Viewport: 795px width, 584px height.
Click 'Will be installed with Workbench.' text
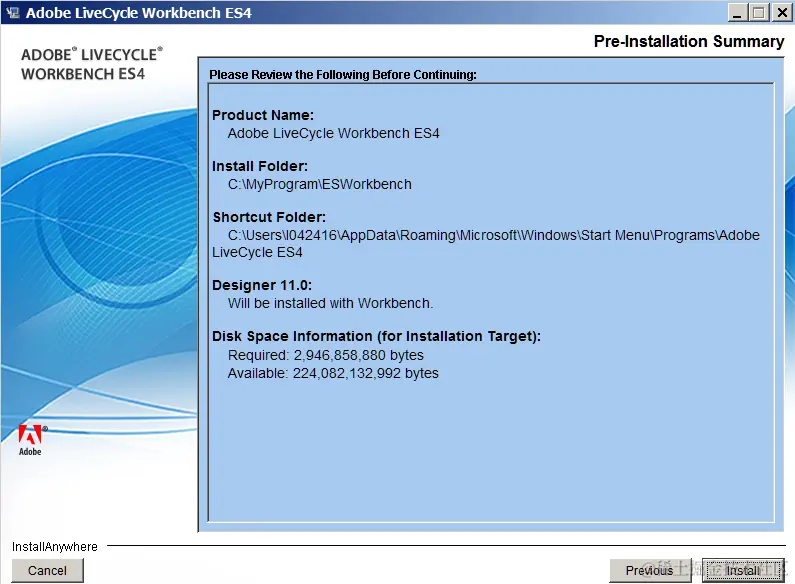pos(330,303)
